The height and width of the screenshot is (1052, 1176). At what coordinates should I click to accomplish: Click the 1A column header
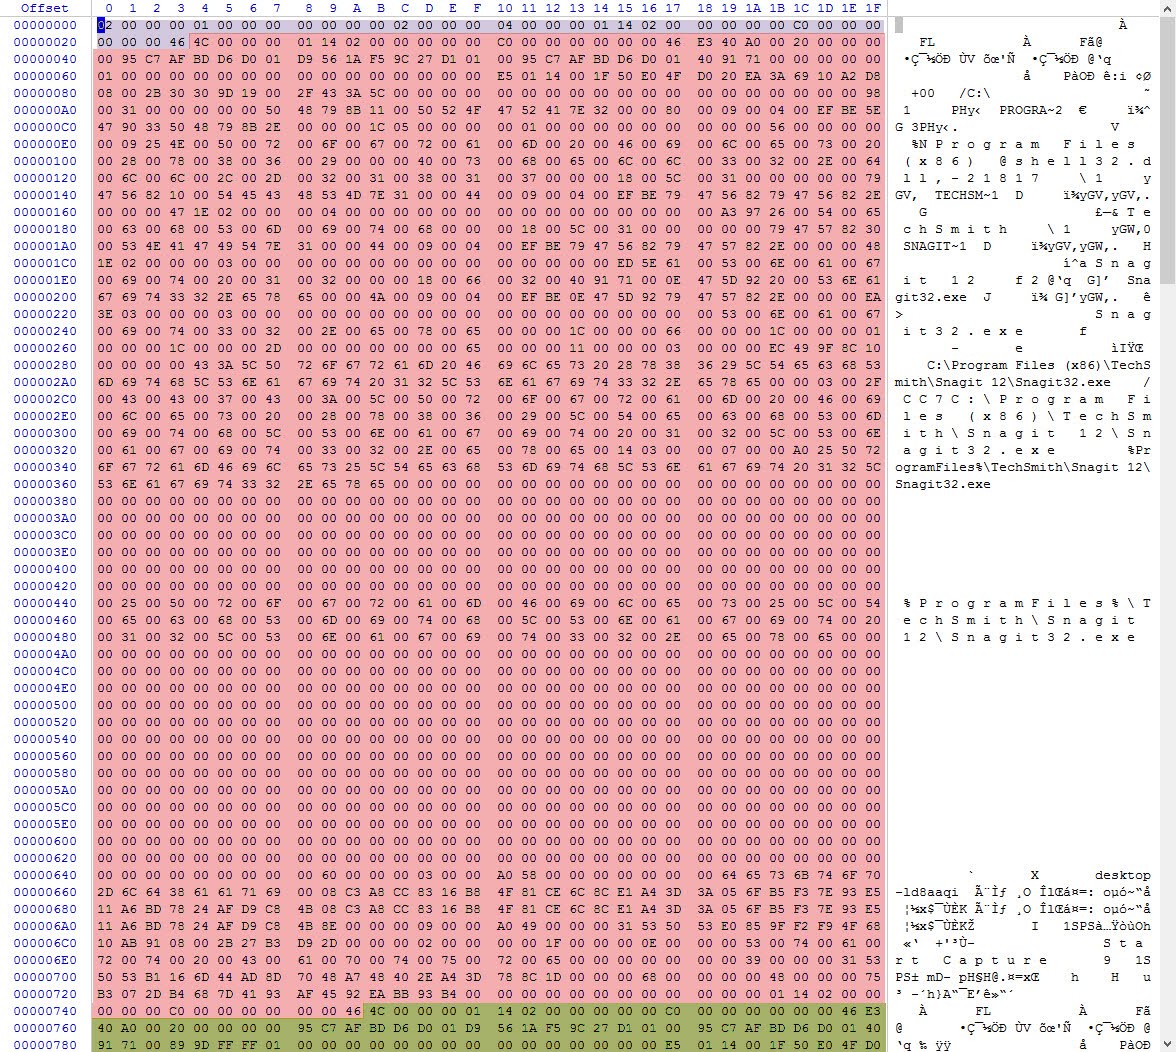[753, 8]
